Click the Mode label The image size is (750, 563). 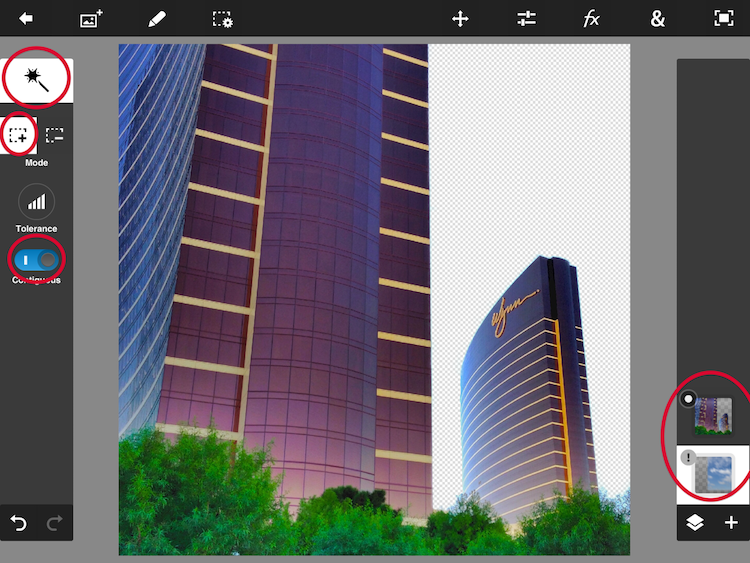point(36,163)
